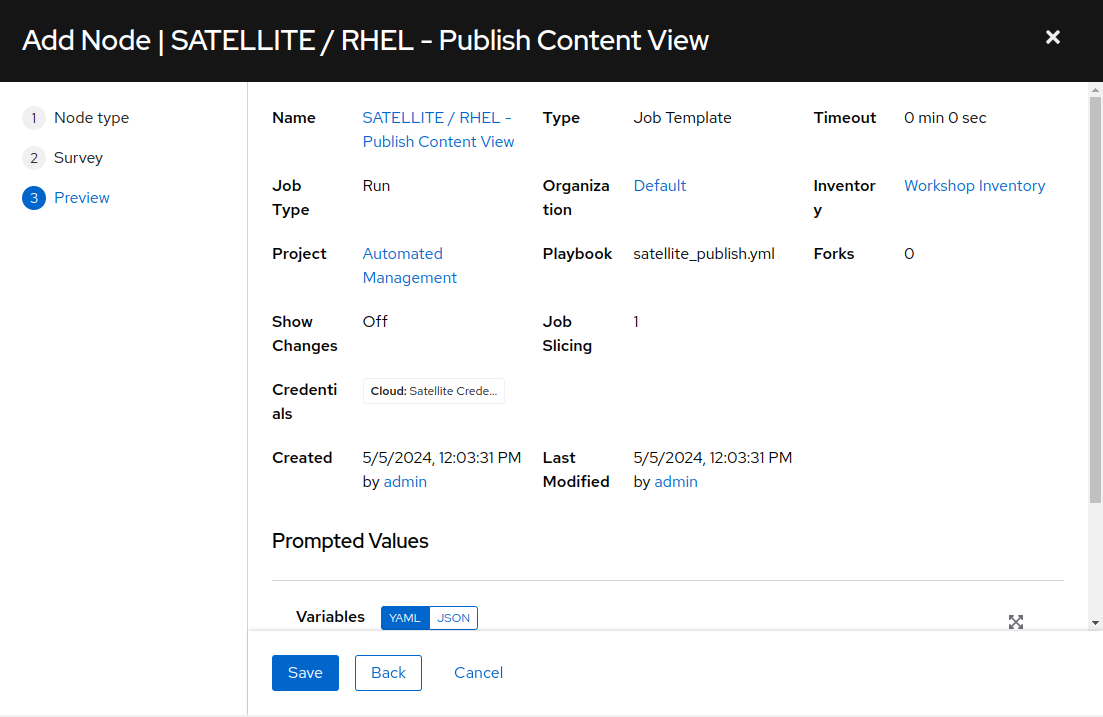The image size is (1103, 717).
Task: Click the '0 min 0 sec' timeout value
Action: tap(945, 118)
